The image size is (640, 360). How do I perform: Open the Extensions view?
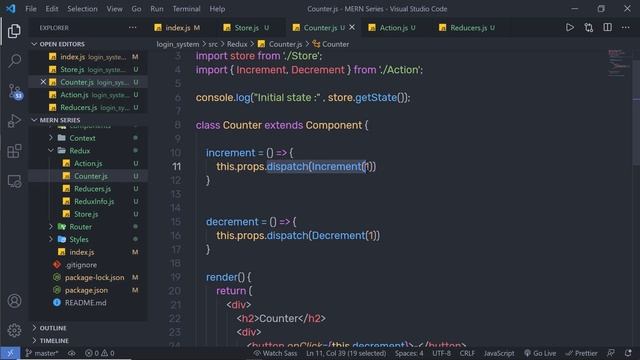(x=14, y=151)
